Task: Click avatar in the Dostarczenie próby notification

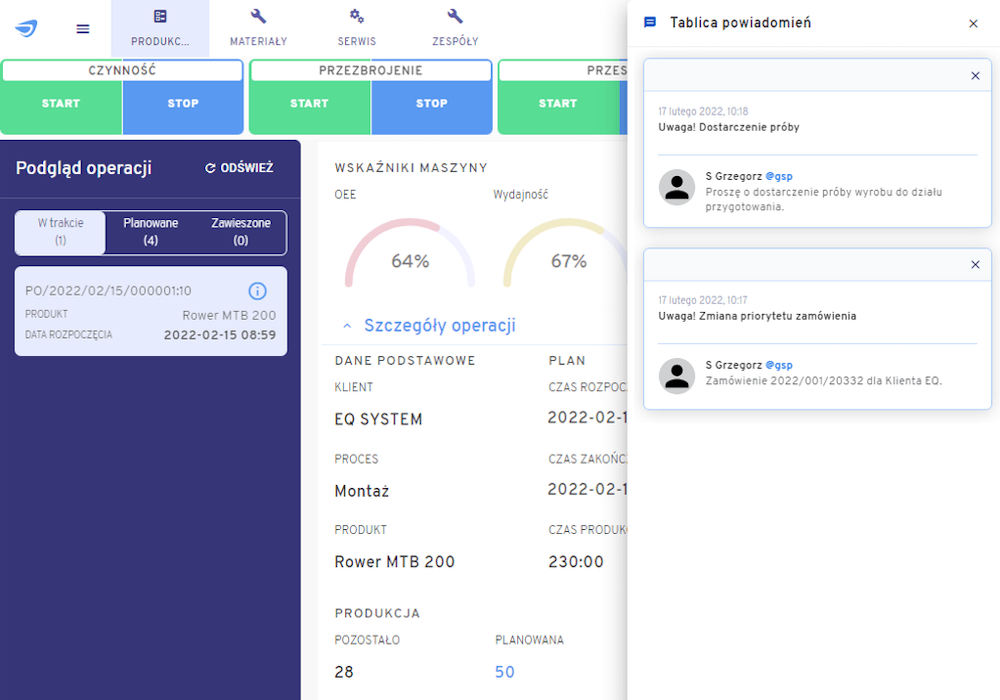Action: pyautogui.click(x=677, y=187)
